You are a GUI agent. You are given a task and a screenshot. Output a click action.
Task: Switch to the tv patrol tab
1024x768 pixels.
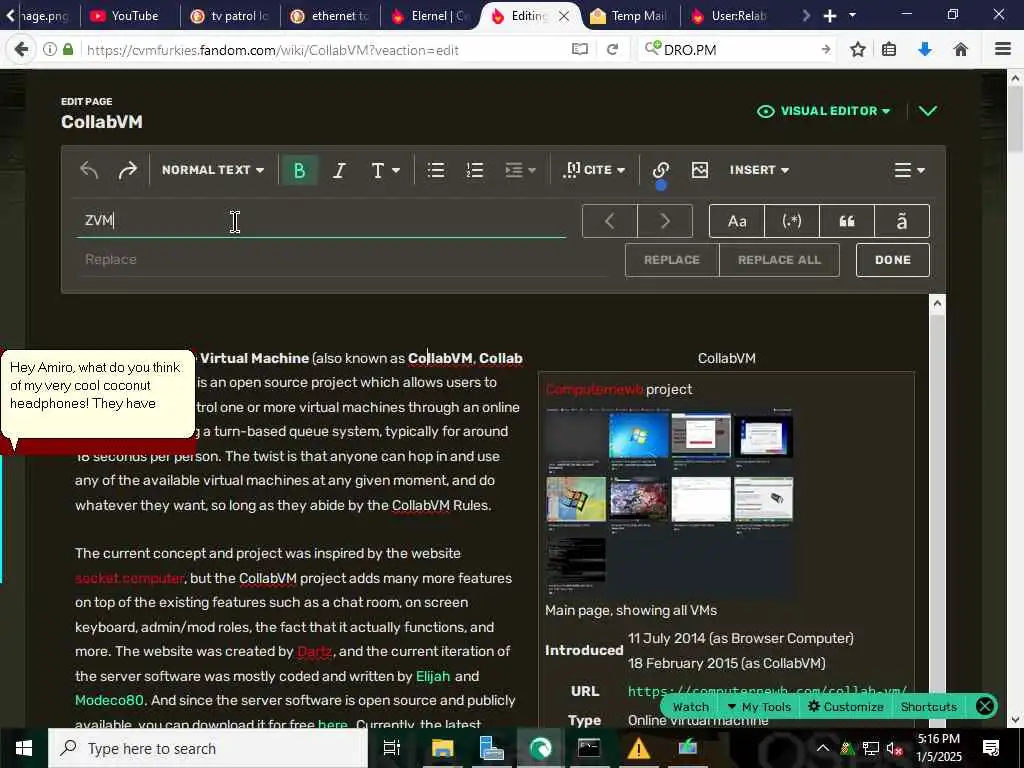click(230, 16)
